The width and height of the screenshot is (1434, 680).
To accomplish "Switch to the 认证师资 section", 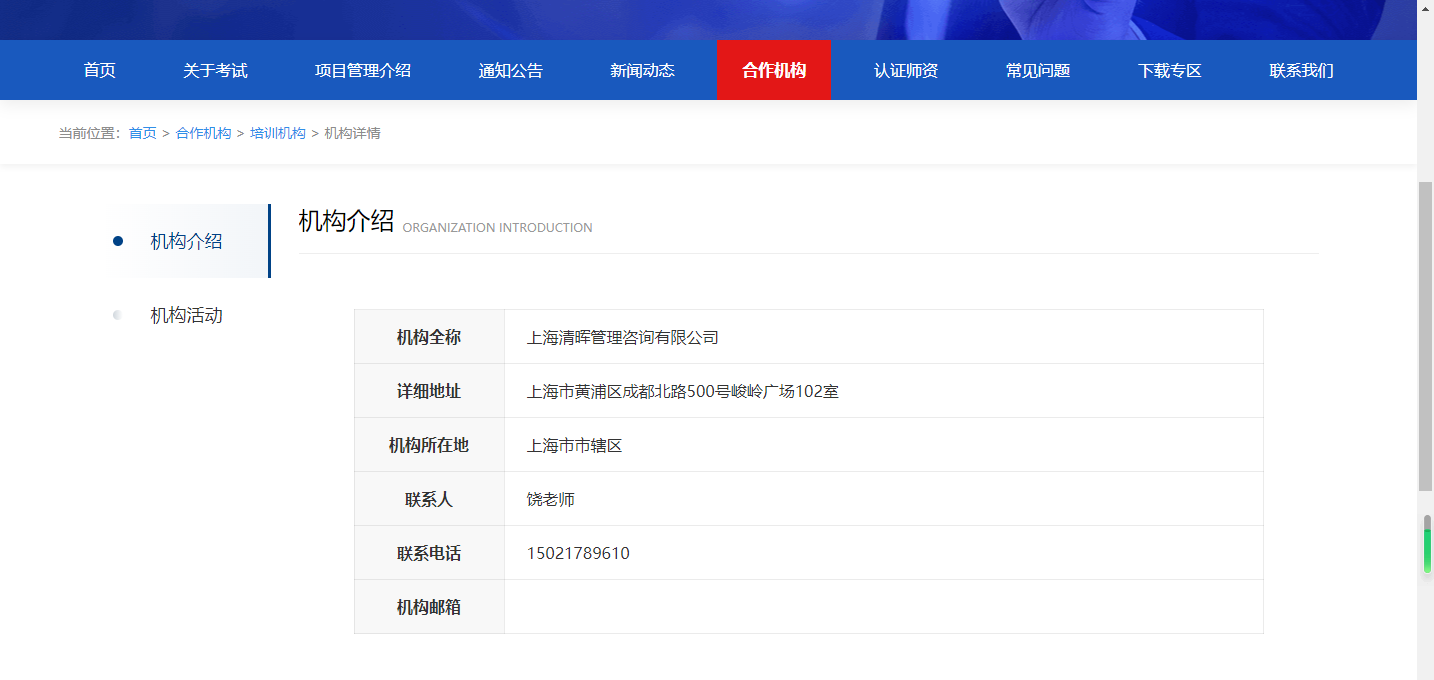I will point(904,70).
